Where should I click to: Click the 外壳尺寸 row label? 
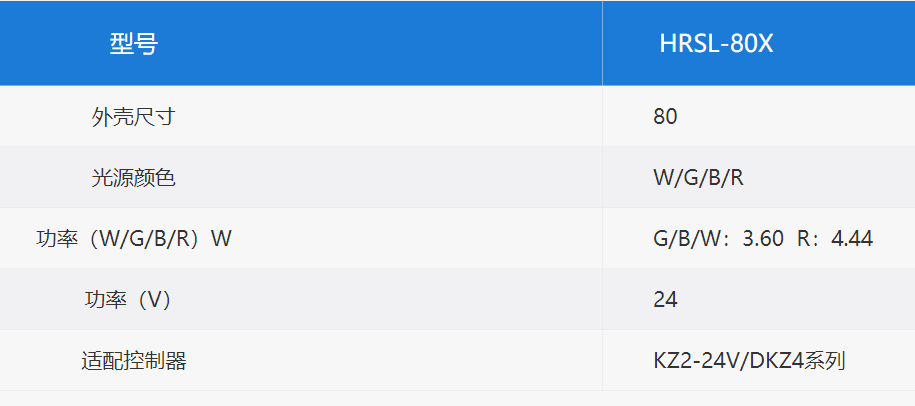[134, 117]
